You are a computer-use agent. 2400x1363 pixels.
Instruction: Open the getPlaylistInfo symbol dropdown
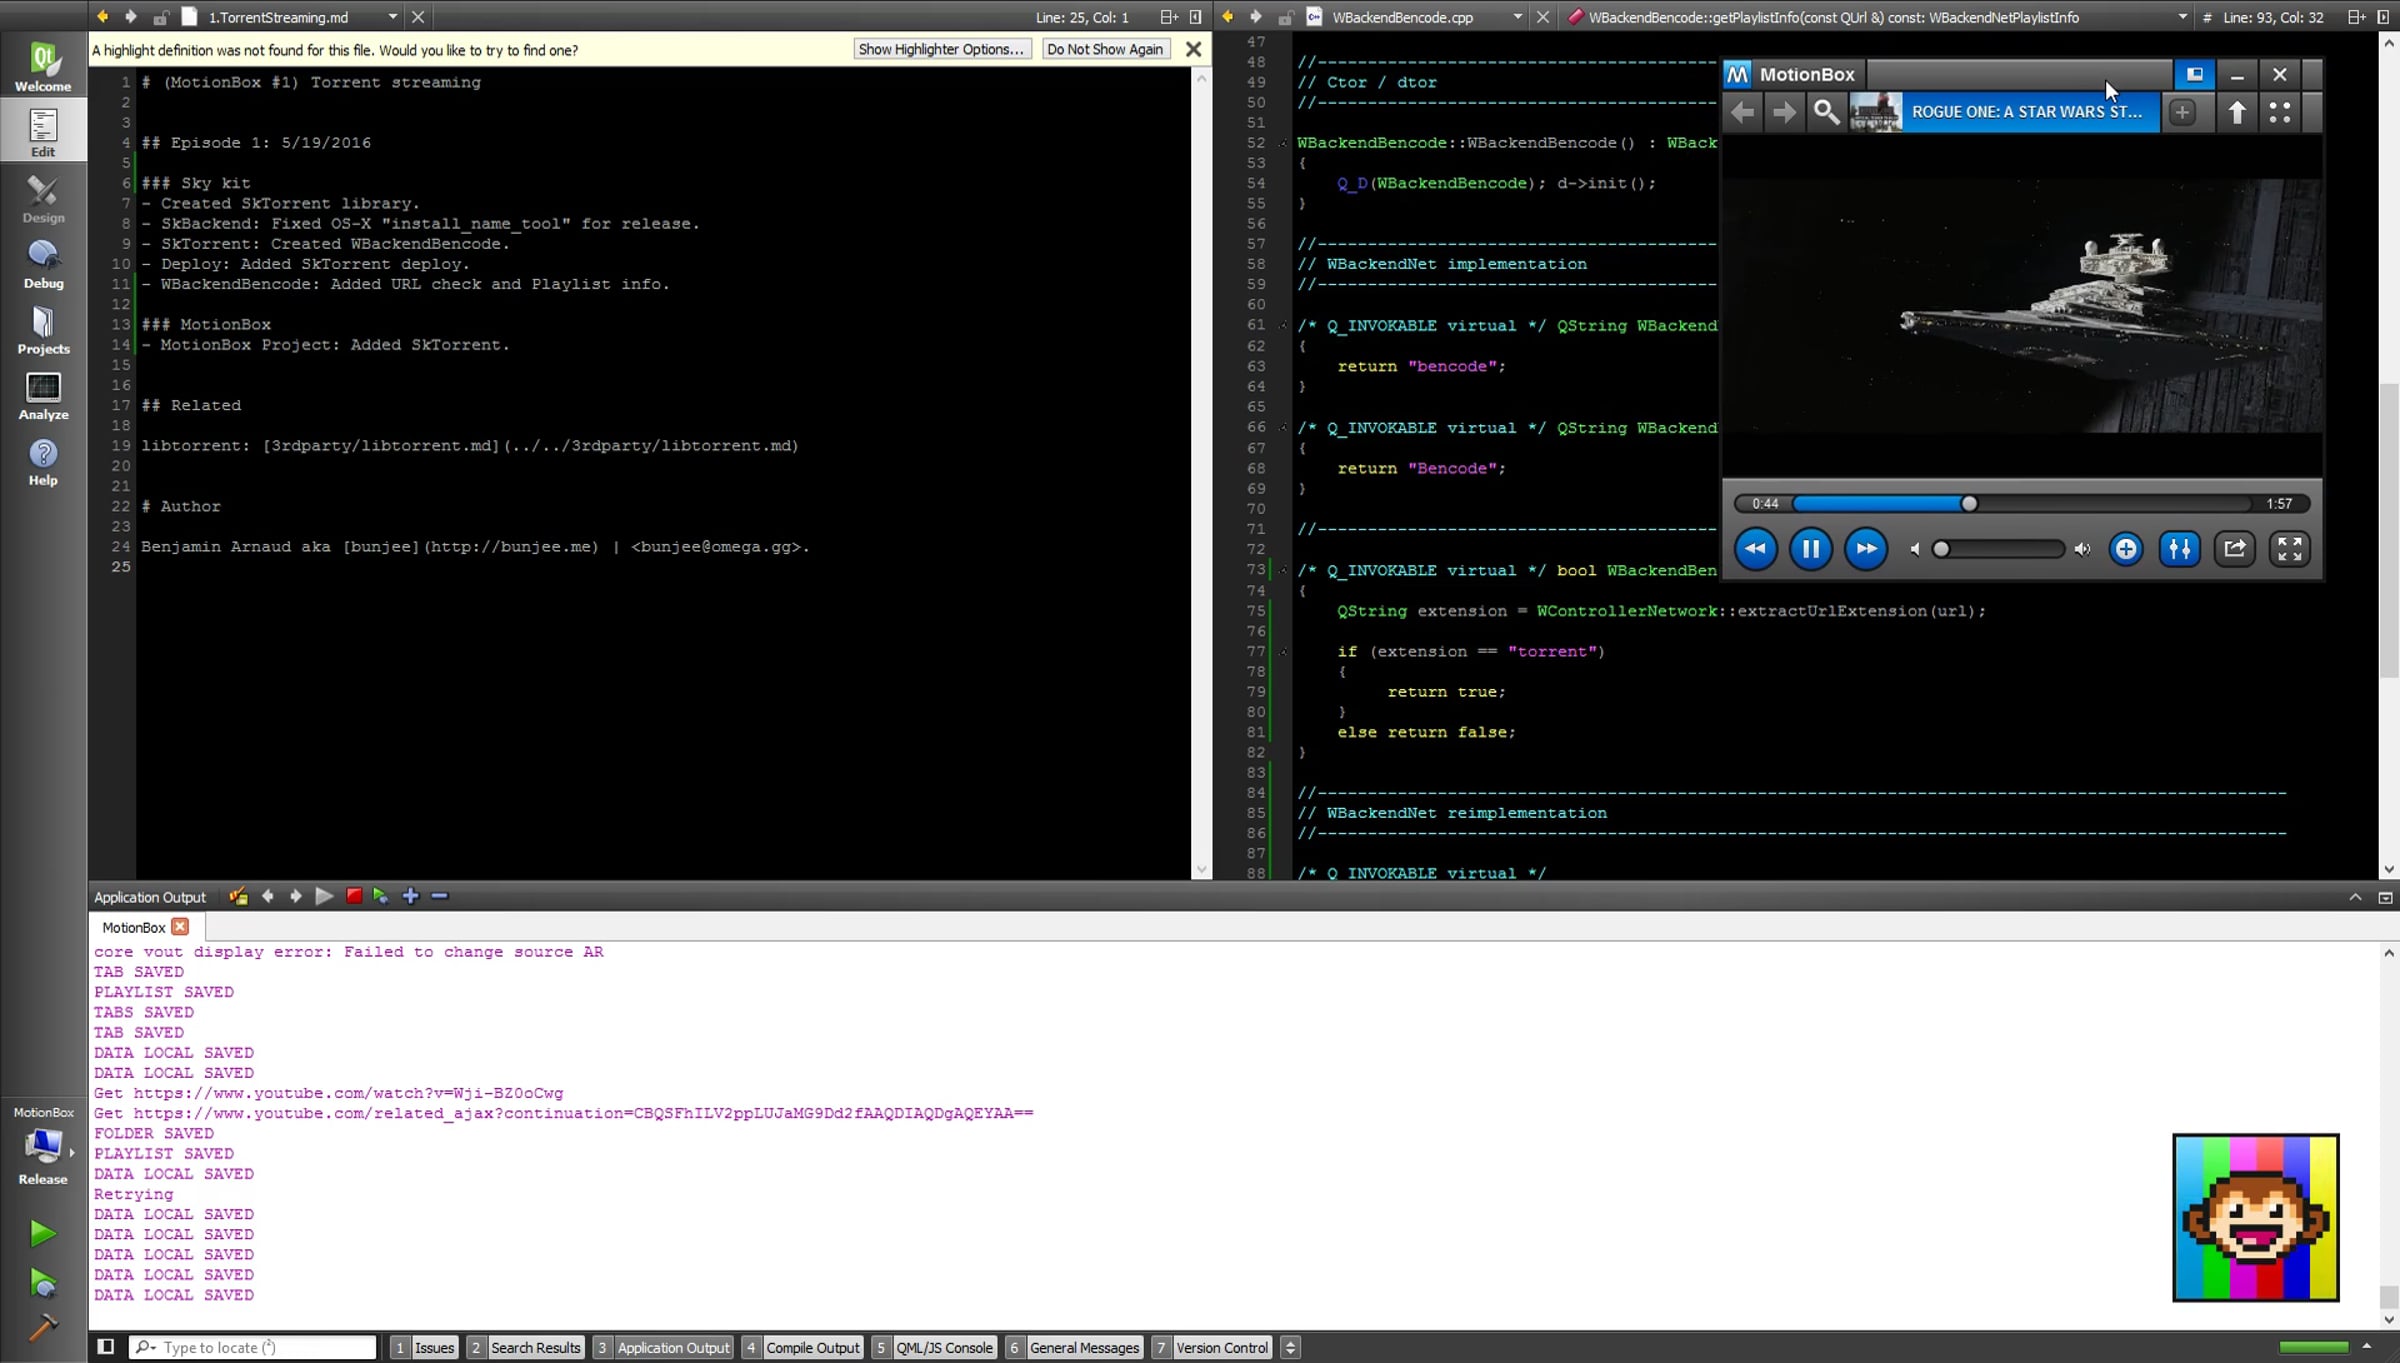click(x=2181, y=17)
